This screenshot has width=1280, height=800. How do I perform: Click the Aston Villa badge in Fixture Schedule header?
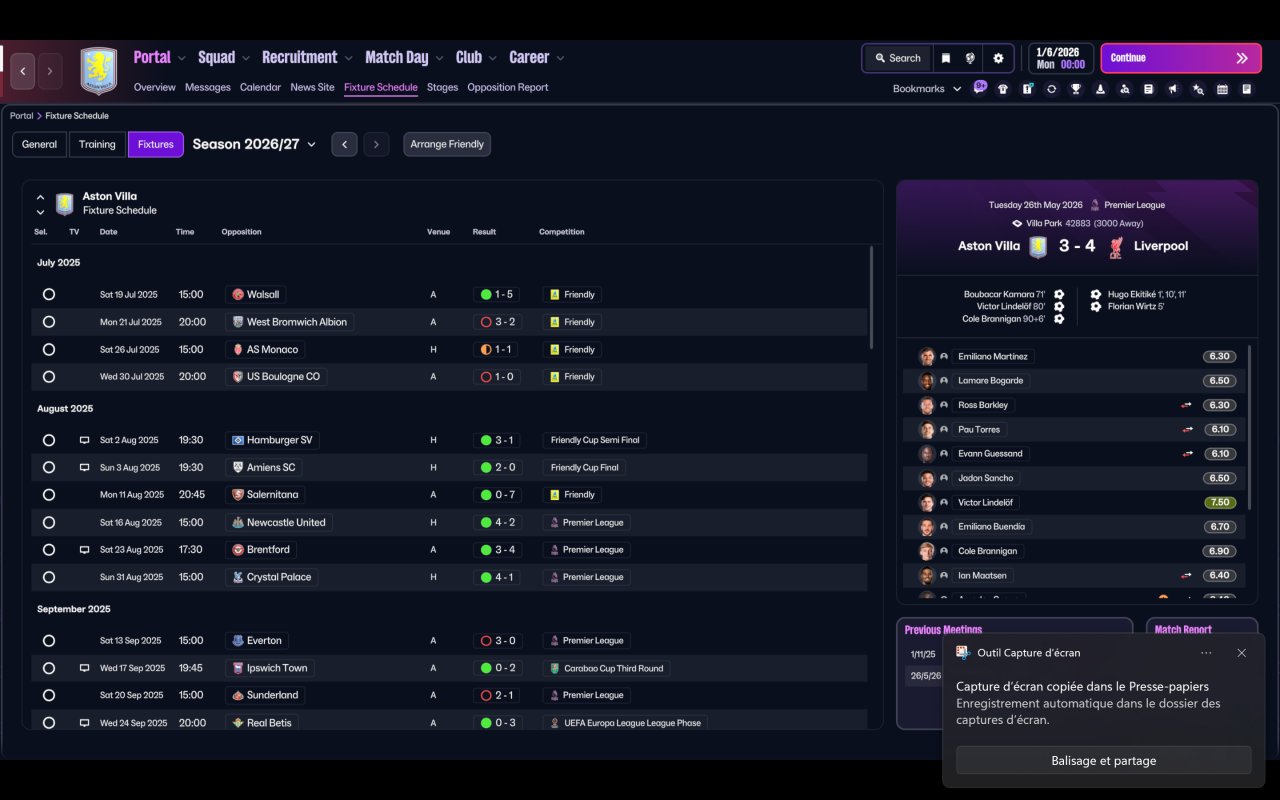click(65, 204)
